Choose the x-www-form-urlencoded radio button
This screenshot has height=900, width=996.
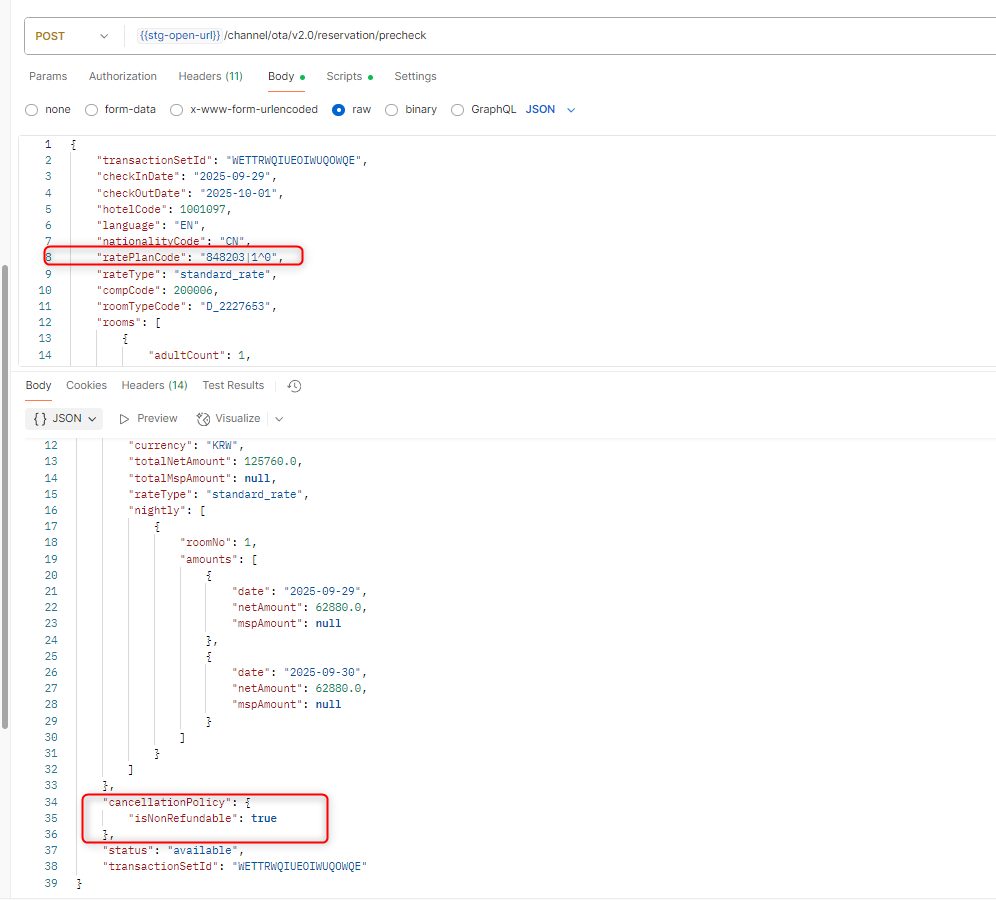[177, 110]
